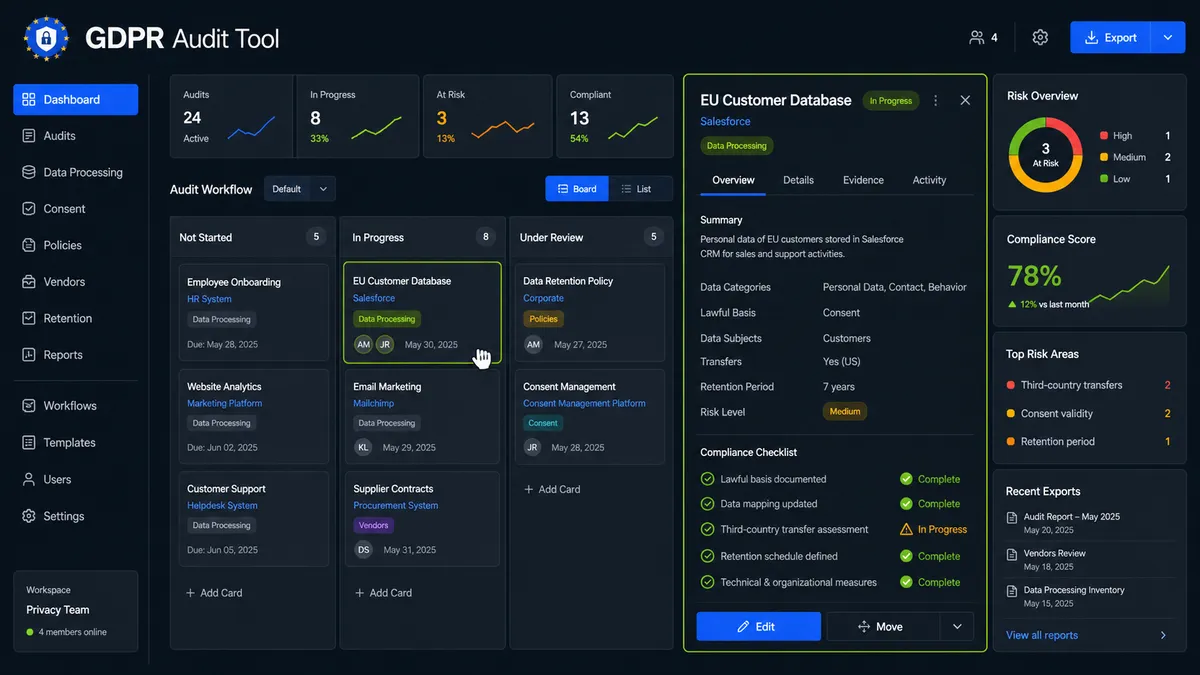
Task: Open the Privacy Team workspace box
Action: 76,610
